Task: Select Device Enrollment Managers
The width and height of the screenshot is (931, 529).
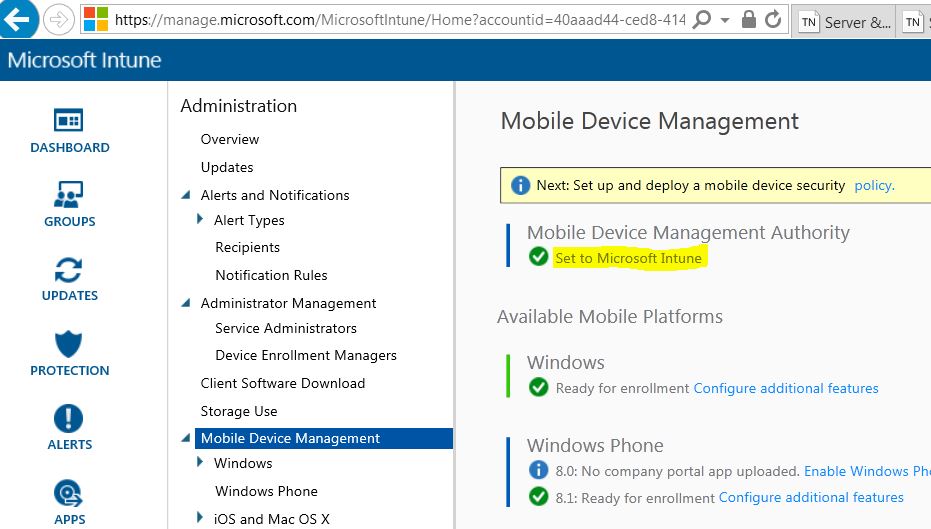Action: click(306, 356)
